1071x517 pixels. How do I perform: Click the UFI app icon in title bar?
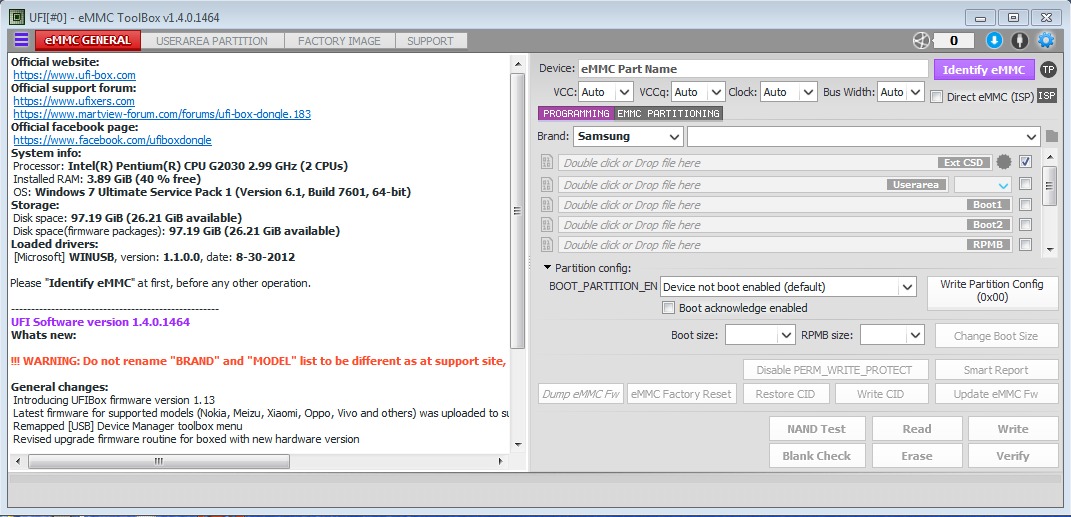tap(16, 17)
